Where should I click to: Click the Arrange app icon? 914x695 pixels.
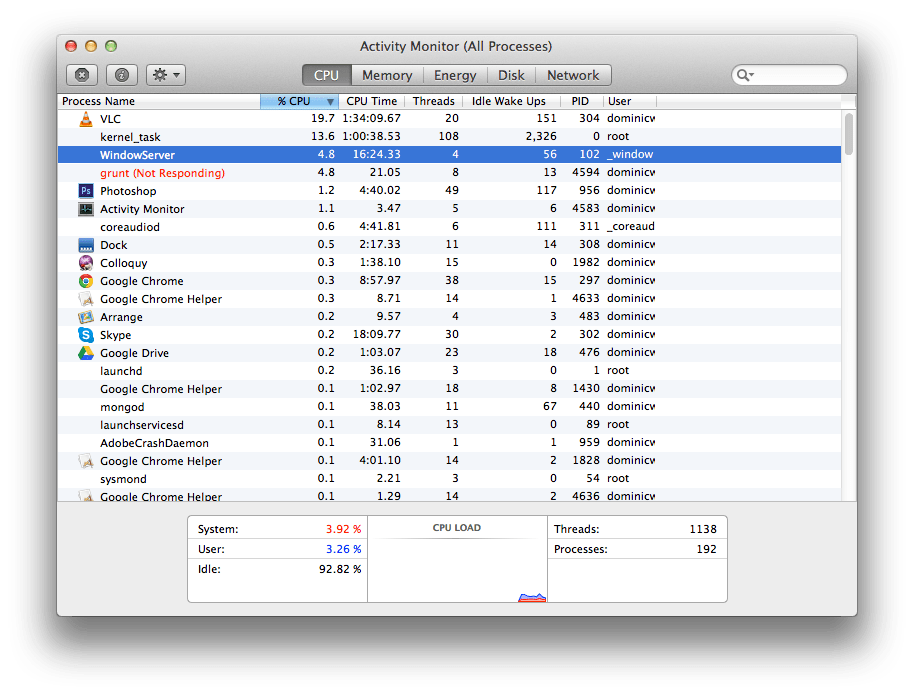(x=85, y=317)
